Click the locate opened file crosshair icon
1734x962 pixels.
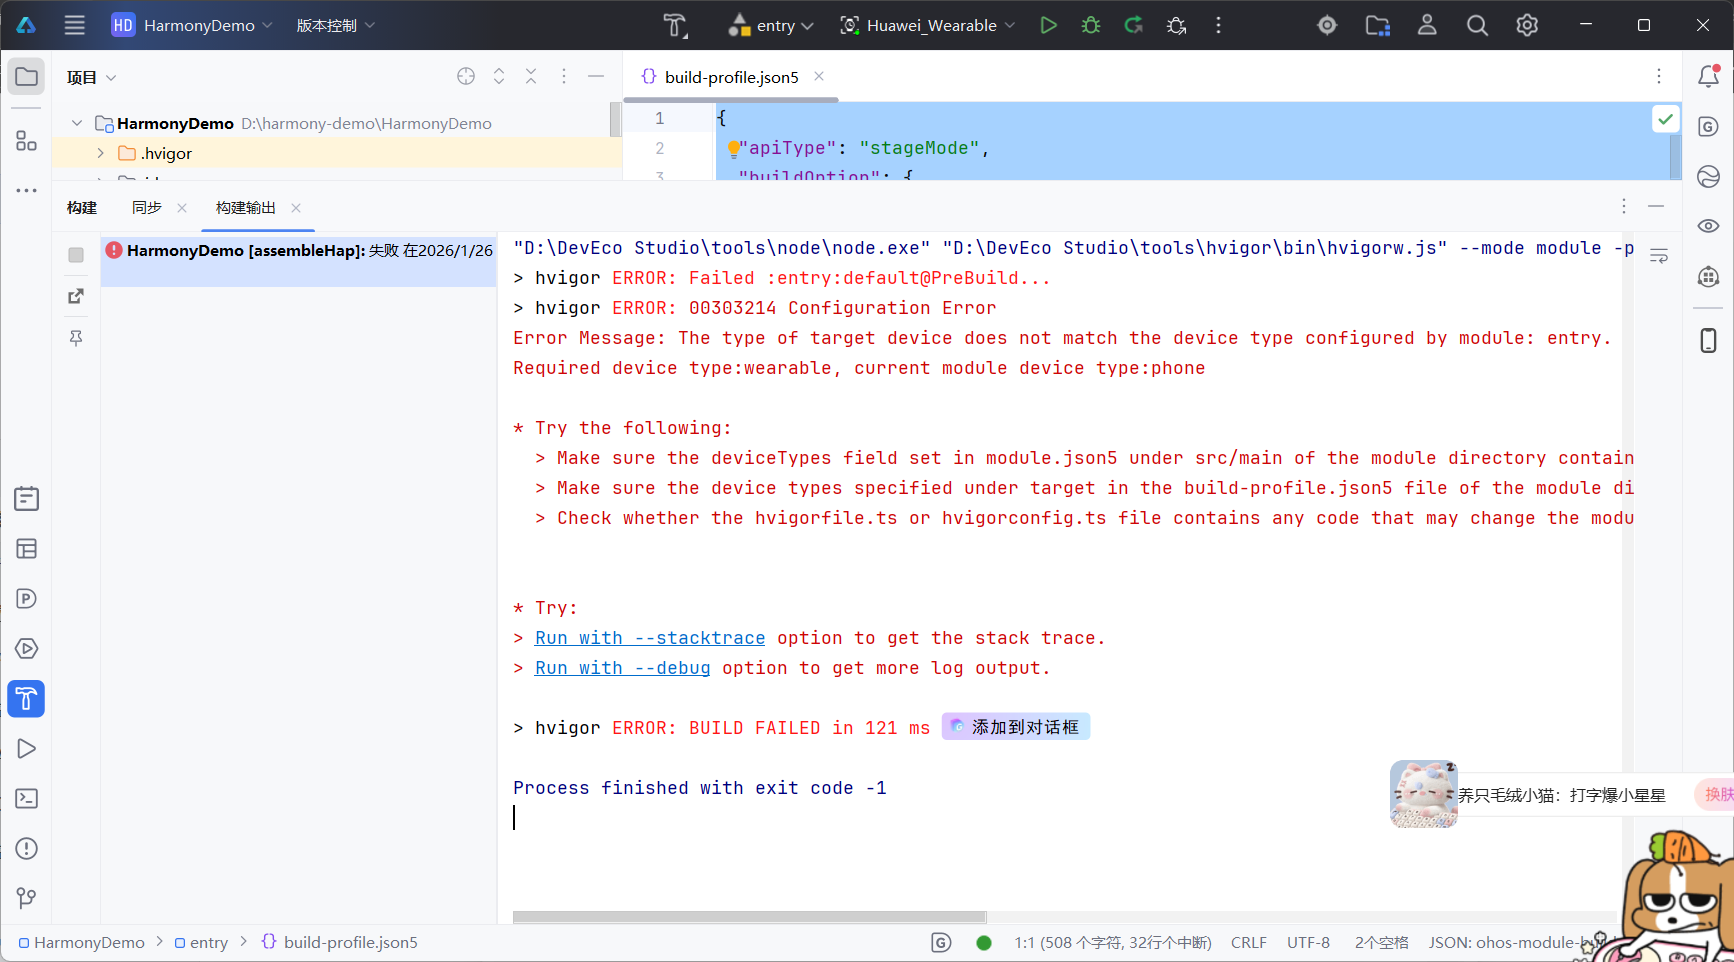pyautogui.click(x=466, y=76)
